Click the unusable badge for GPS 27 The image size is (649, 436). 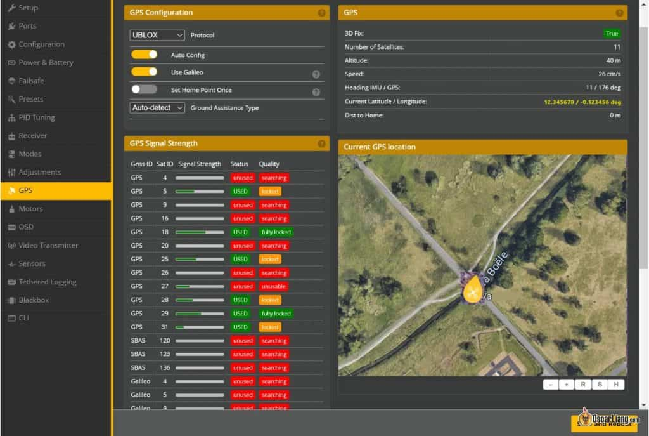pos(274,287)
